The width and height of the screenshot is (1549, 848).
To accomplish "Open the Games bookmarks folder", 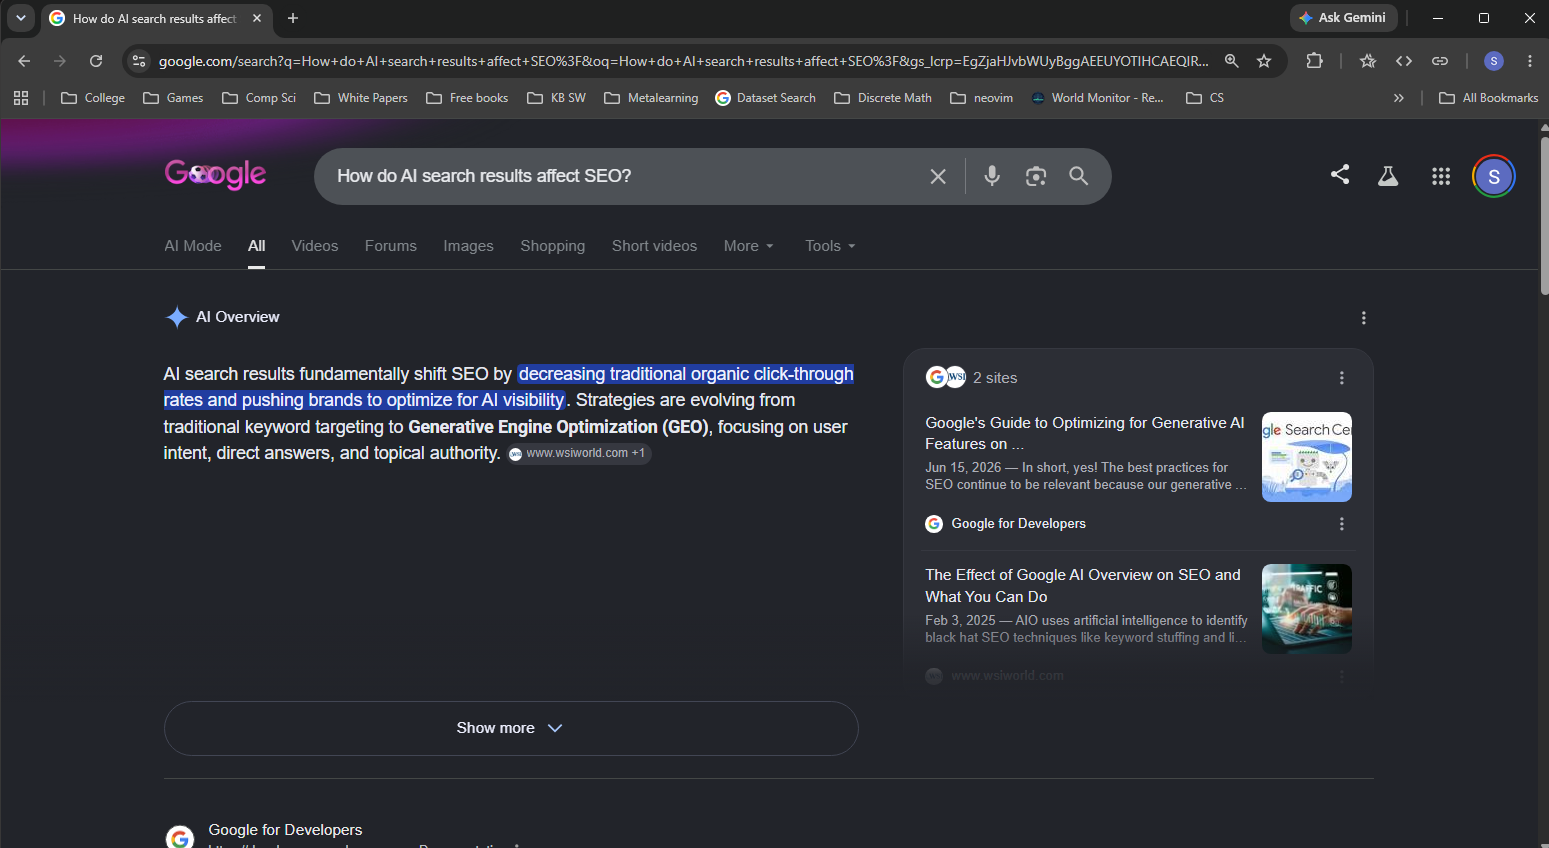I will click(x=173, y=98).
